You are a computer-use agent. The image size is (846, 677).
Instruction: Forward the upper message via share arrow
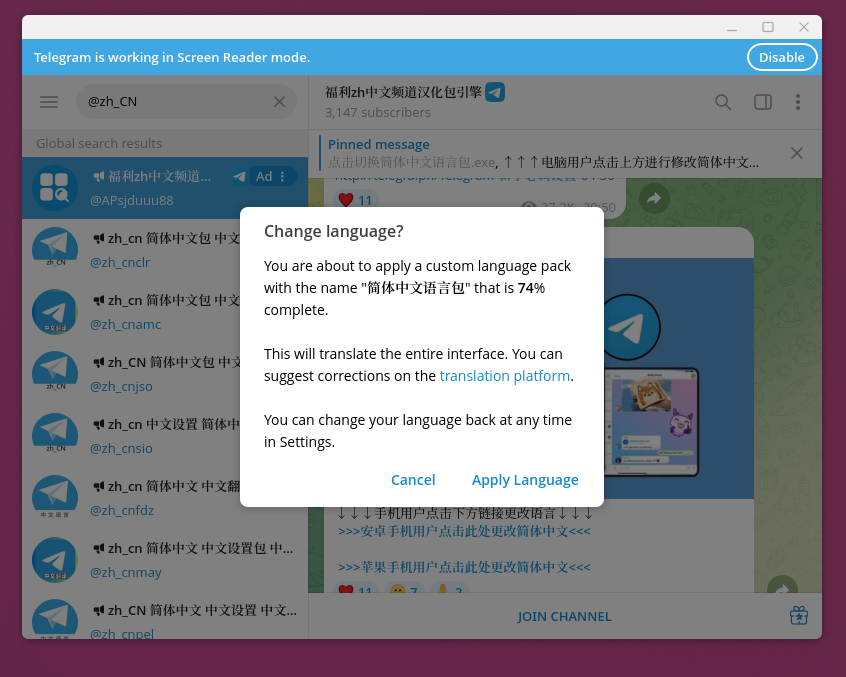654,199
